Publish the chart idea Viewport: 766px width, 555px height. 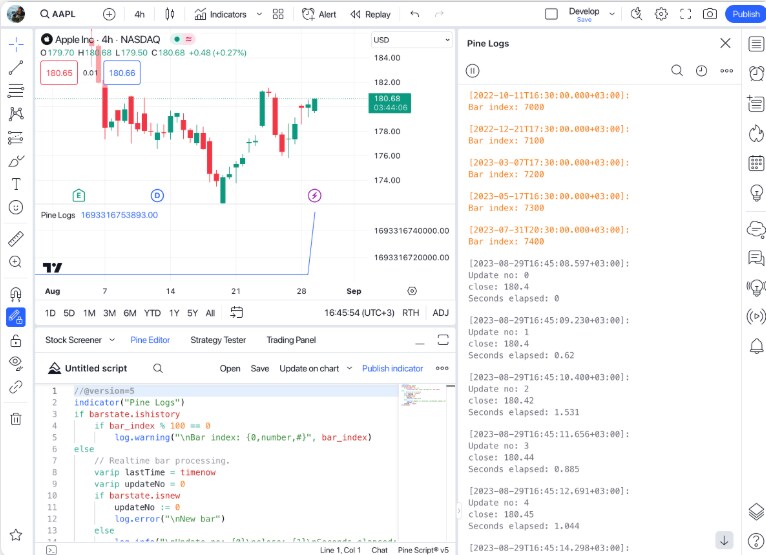coord(745,14)
